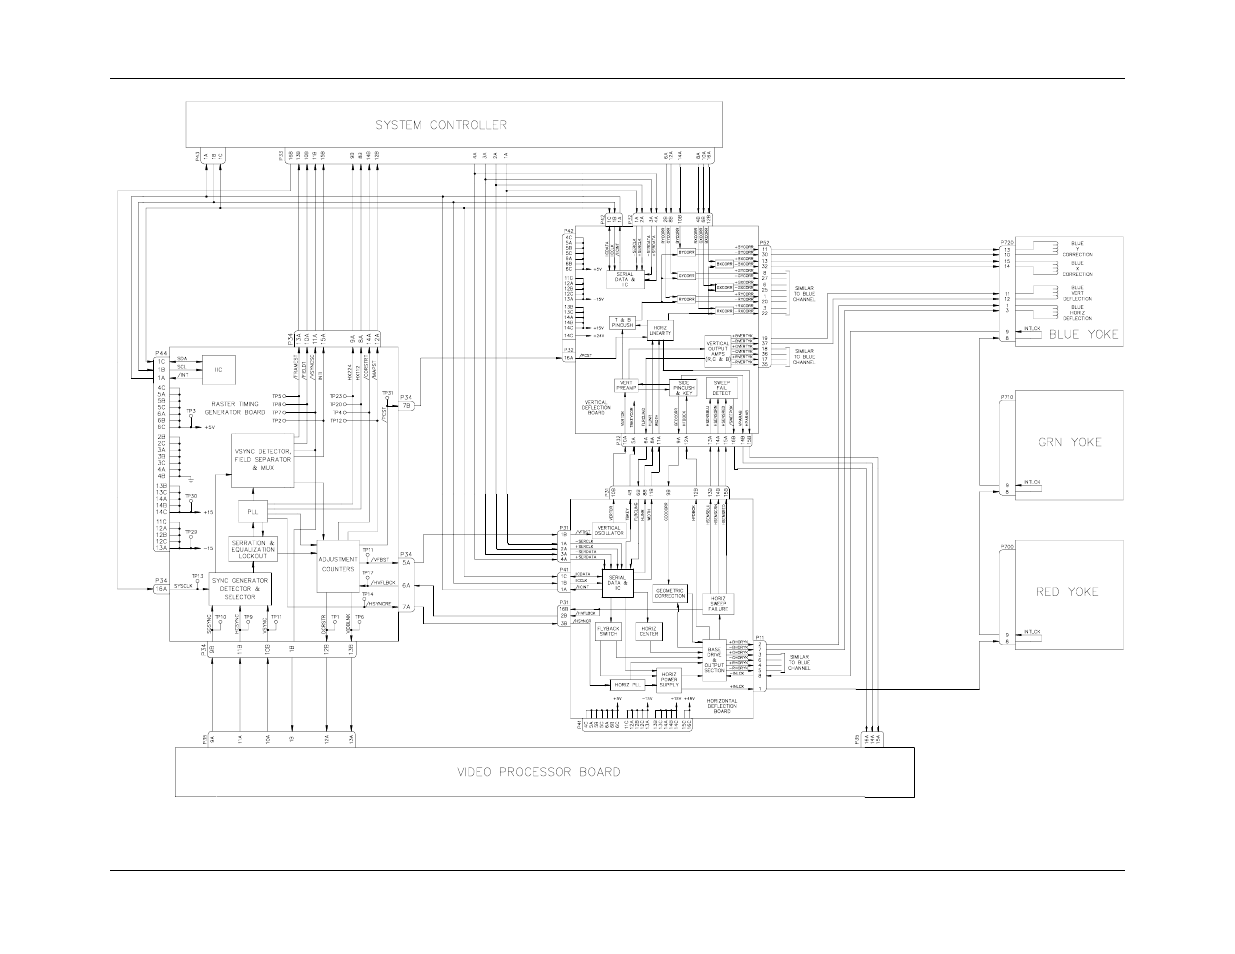Click the SERRATION & EQUALIZATION LOCKOUT block
Screen dimensions: 1235x954
tap(252, 549)
